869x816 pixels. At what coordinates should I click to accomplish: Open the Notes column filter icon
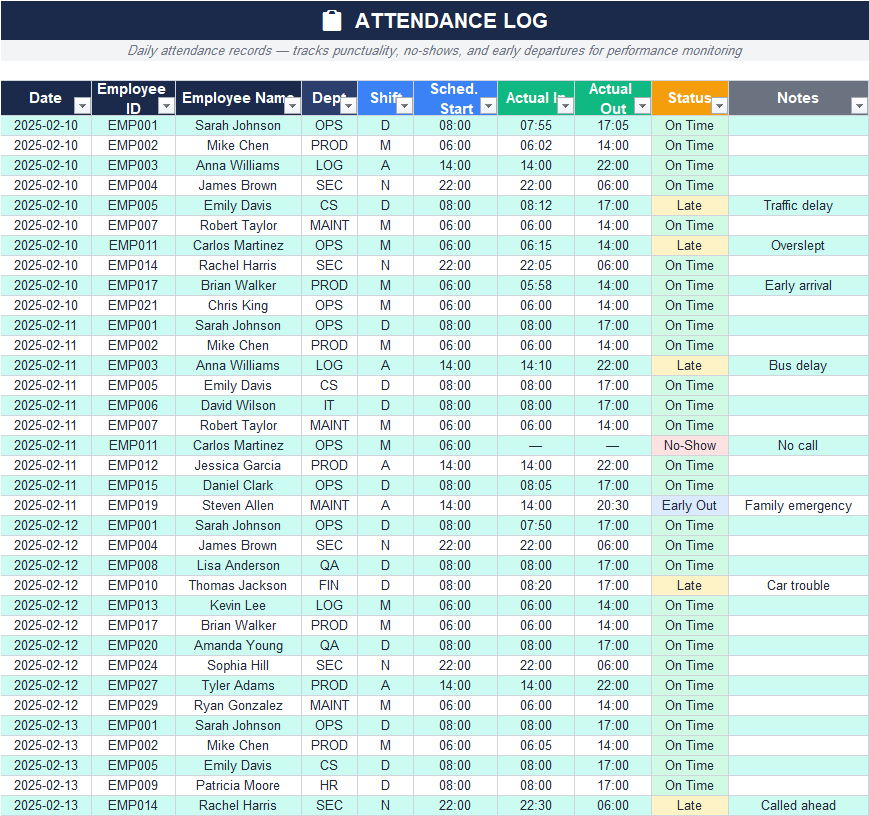point(857,107)
